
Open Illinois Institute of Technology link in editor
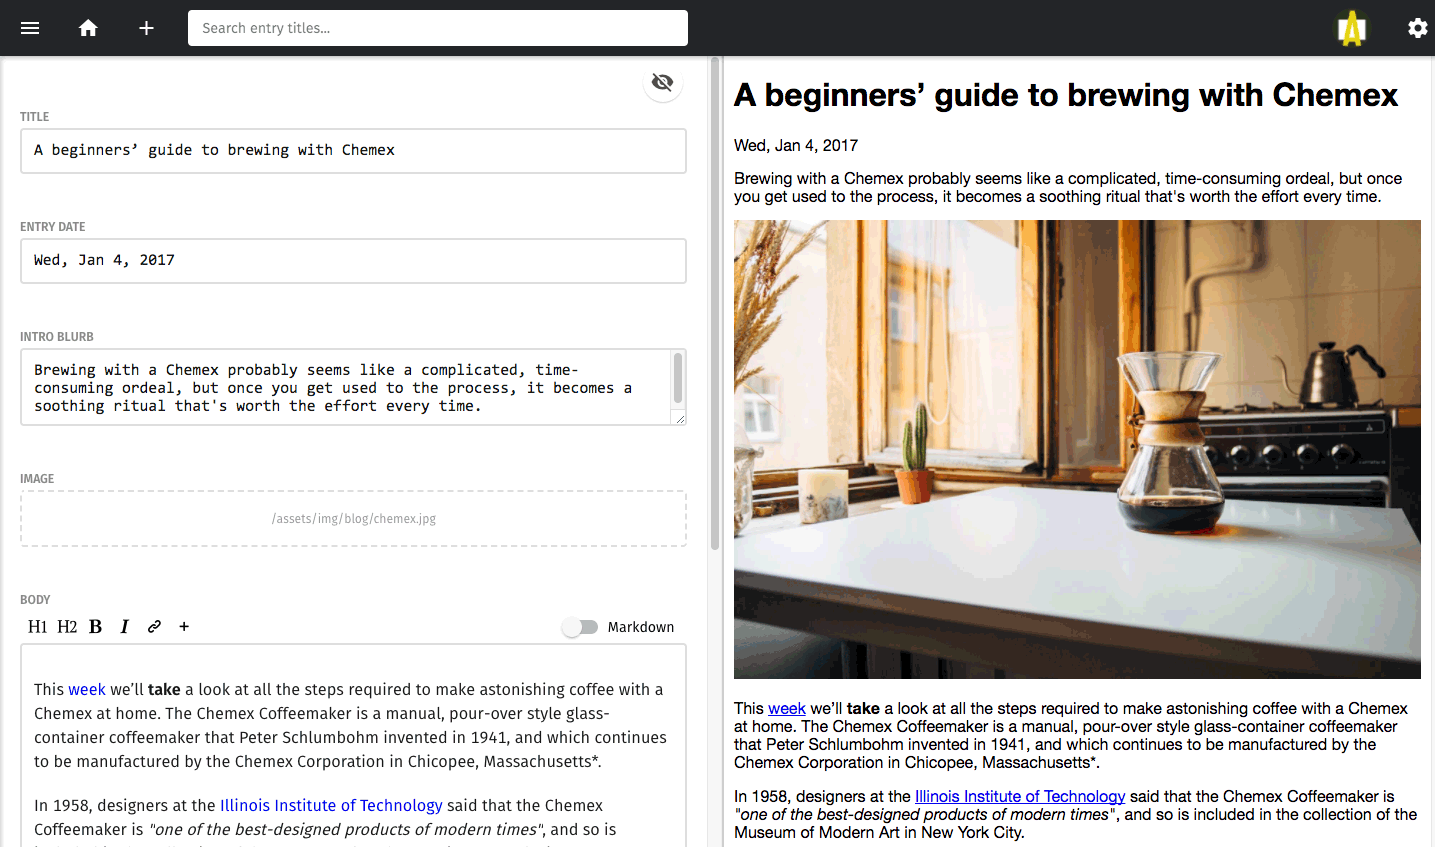(x=331, y=805)
